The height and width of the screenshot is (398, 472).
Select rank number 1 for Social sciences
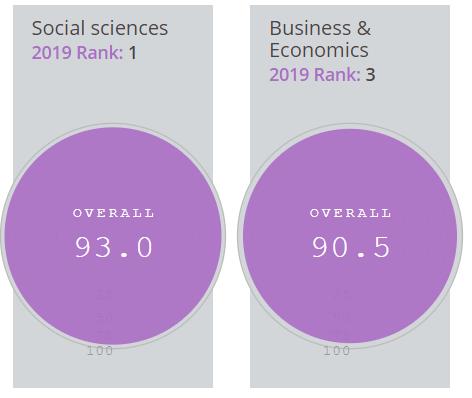133,53
